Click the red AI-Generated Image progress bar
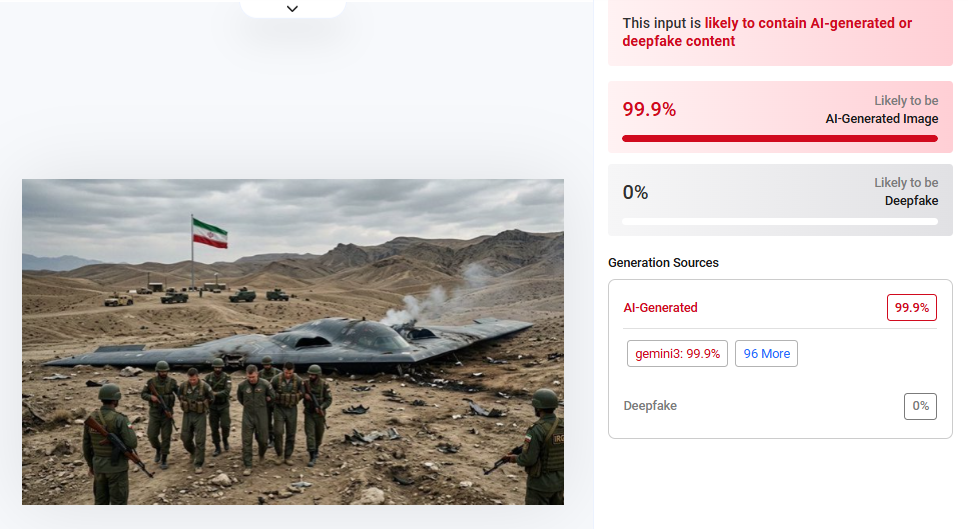 pos(780,138)
